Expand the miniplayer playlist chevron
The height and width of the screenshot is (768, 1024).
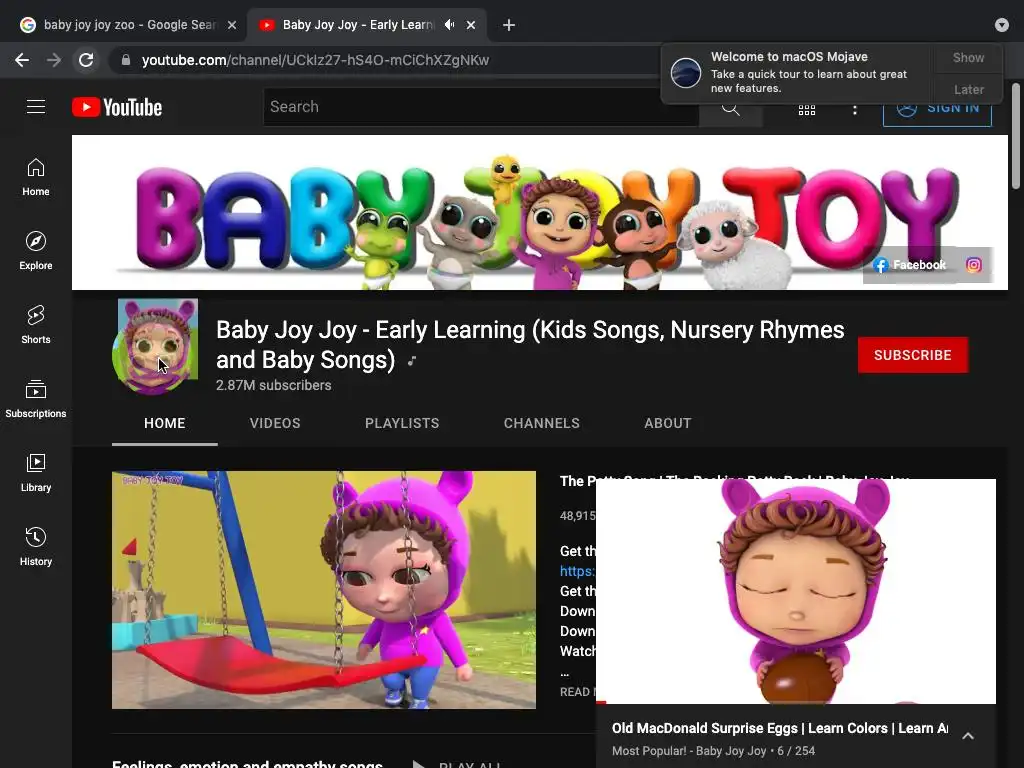point(968,736)
